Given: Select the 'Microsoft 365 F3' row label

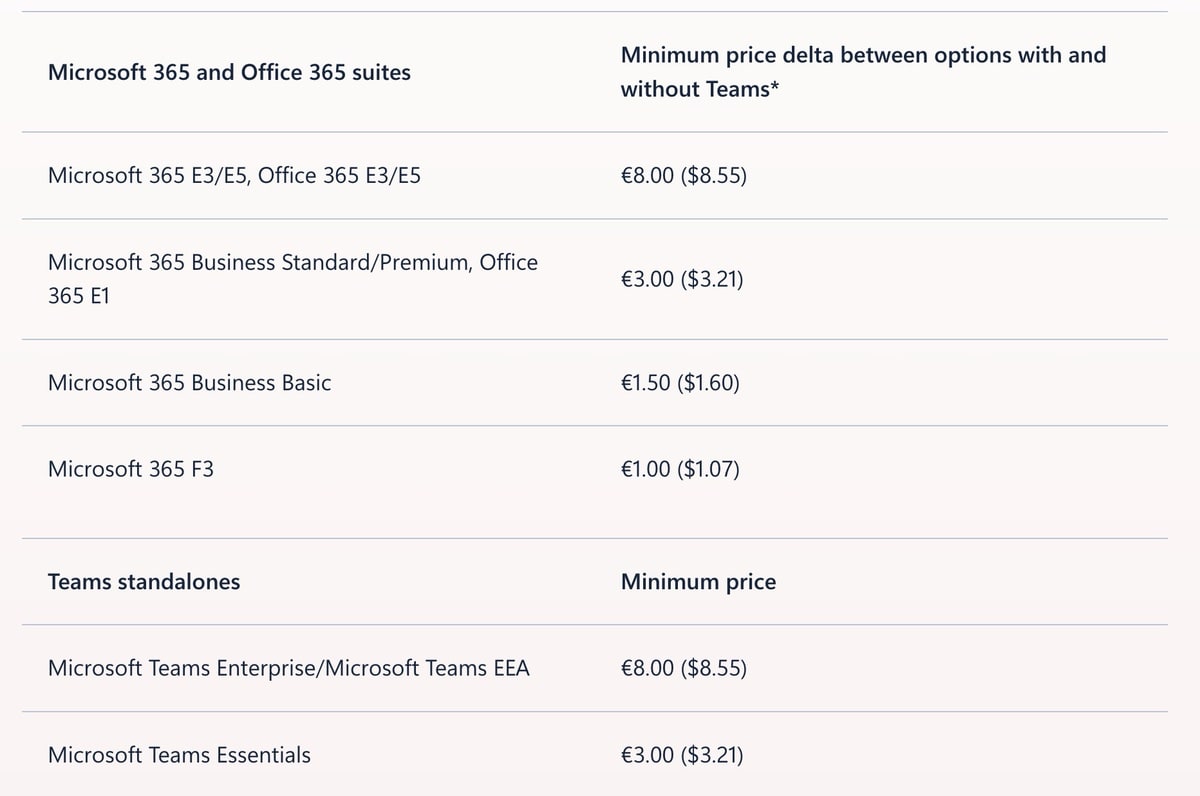Looking at the screenshot, I should click(130, 469).
